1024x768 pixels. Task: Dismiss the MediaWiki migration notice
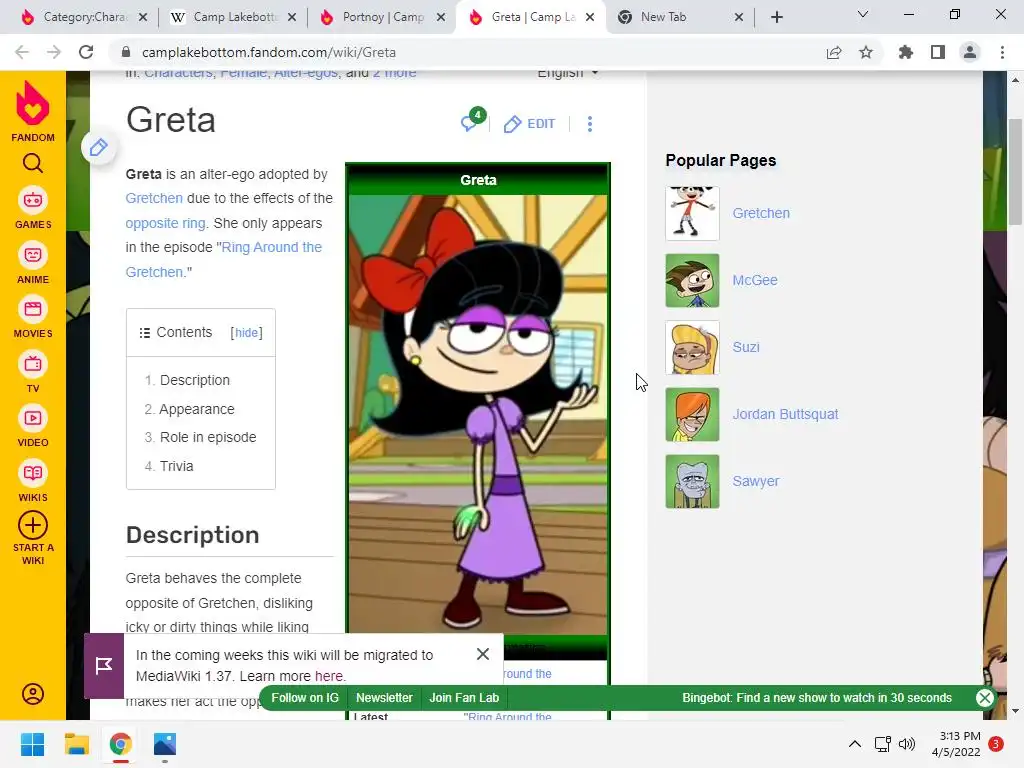click(x=483, y=654)
